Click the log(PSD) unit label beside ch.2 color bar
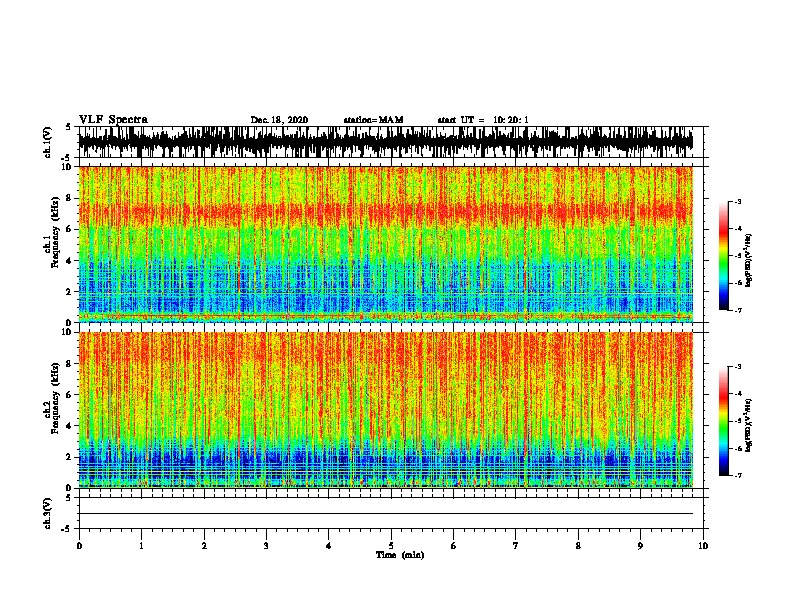 pyautogui.click(x=749, y=425)
